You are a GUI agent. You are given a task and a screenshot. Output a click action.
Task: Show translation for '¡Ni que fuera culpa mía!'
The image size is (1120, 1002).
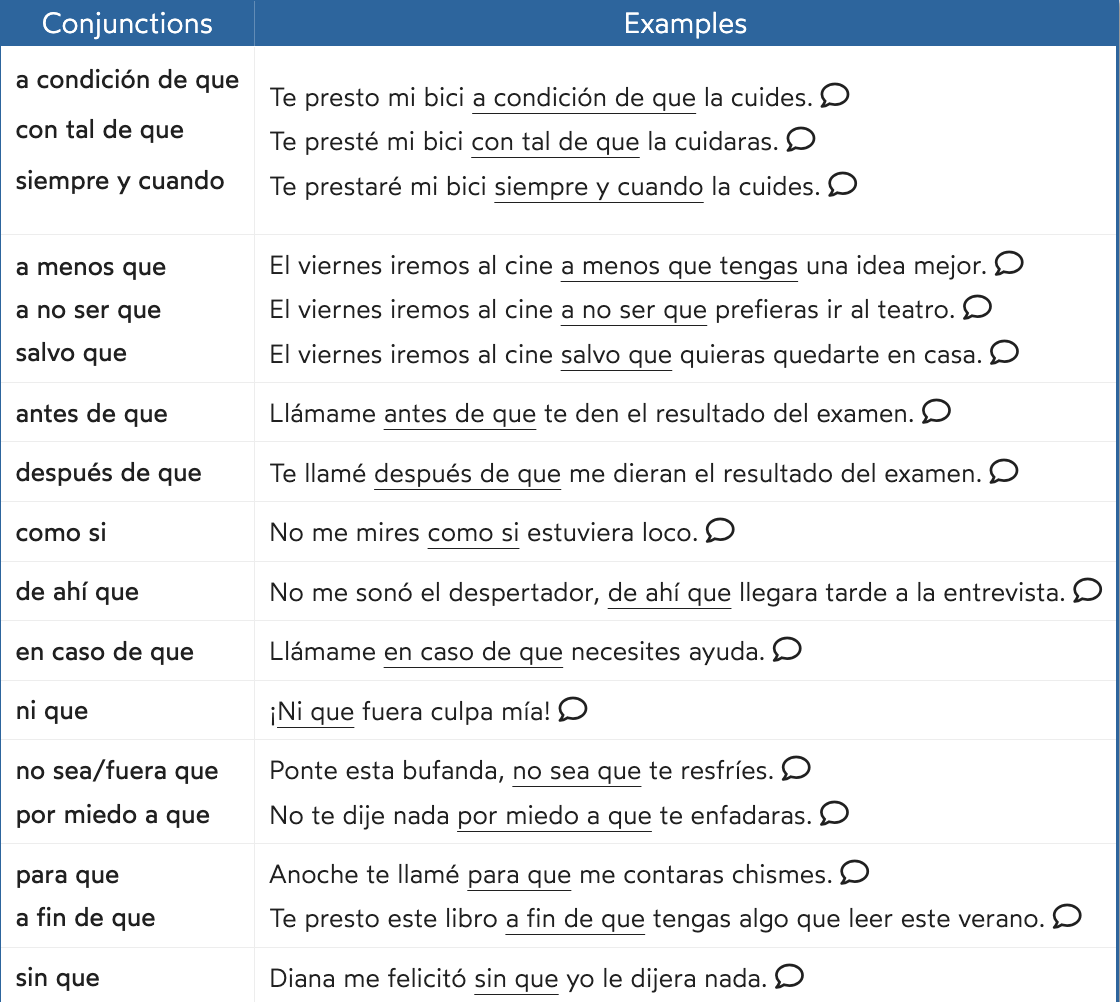573,709
